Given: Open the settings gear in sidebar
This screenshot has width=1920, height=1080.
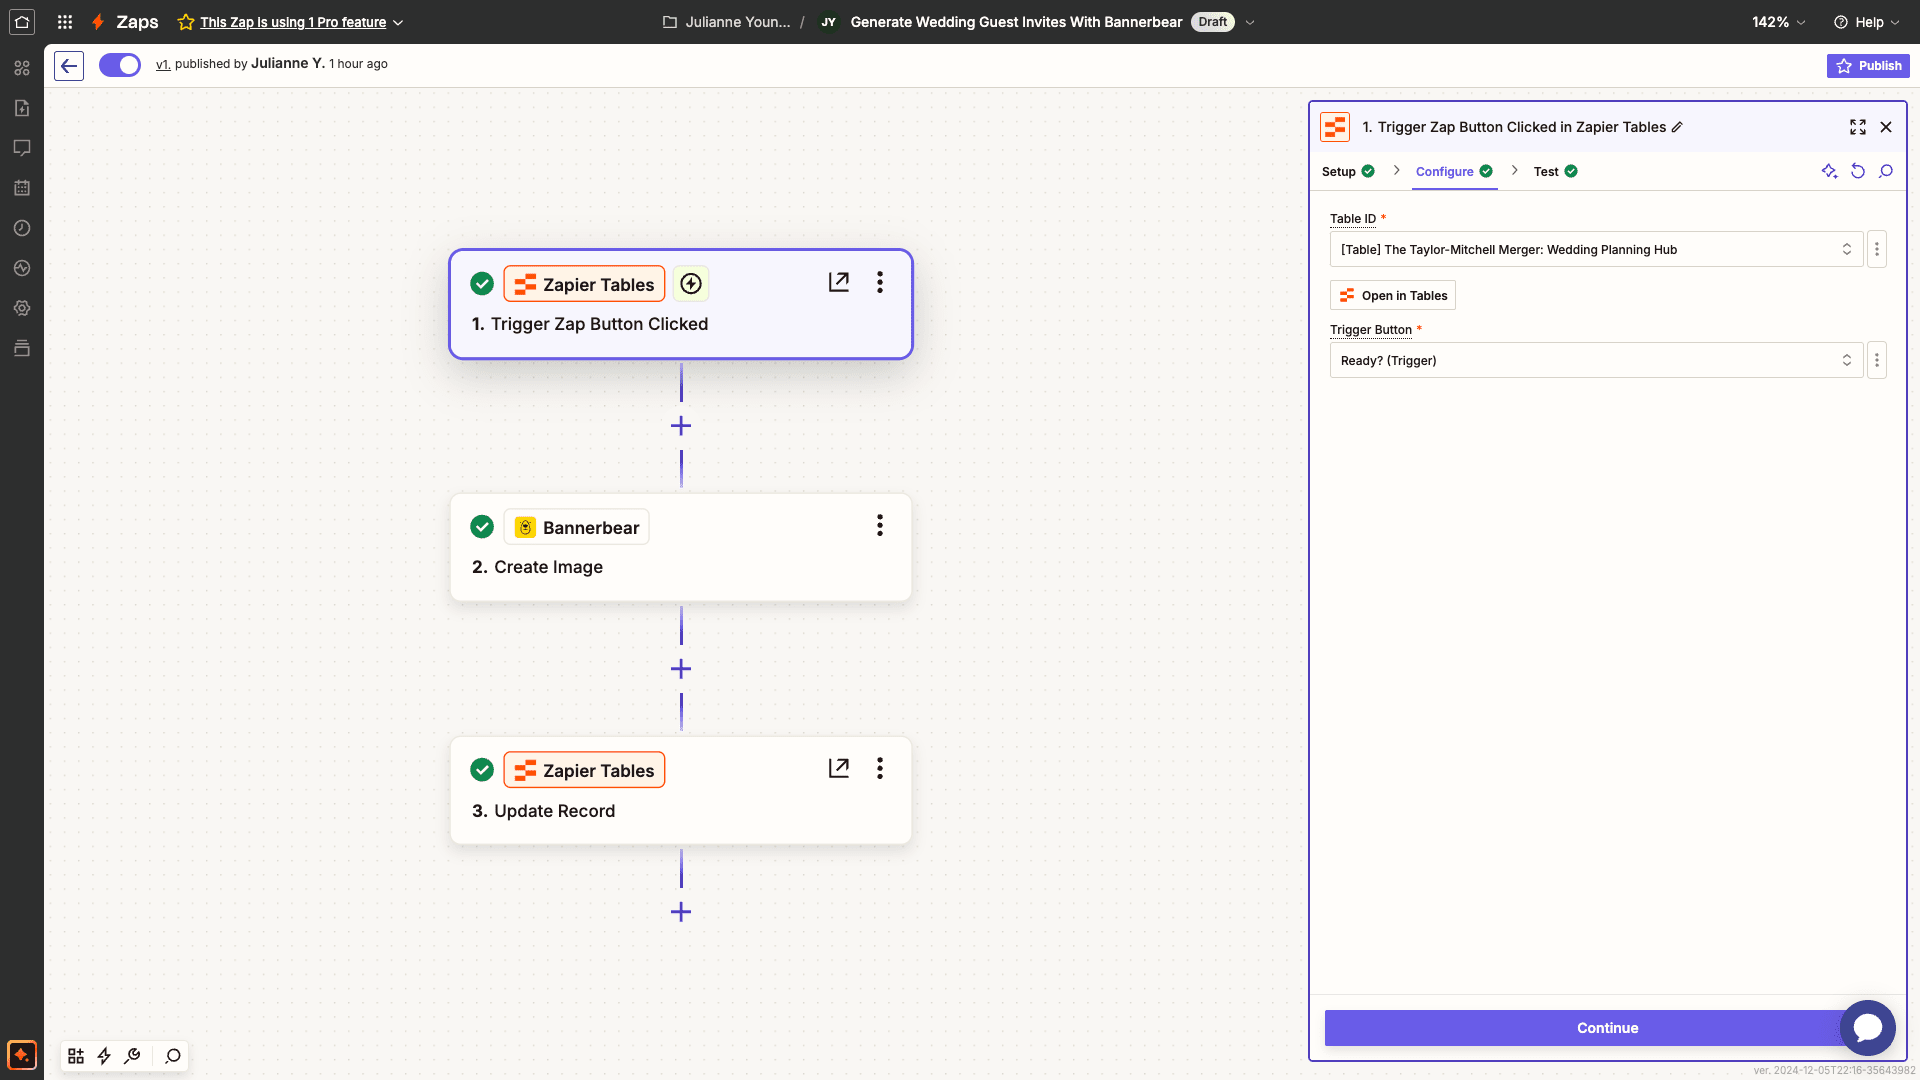Looking at the screenshot, I should [x=22, y=308].
